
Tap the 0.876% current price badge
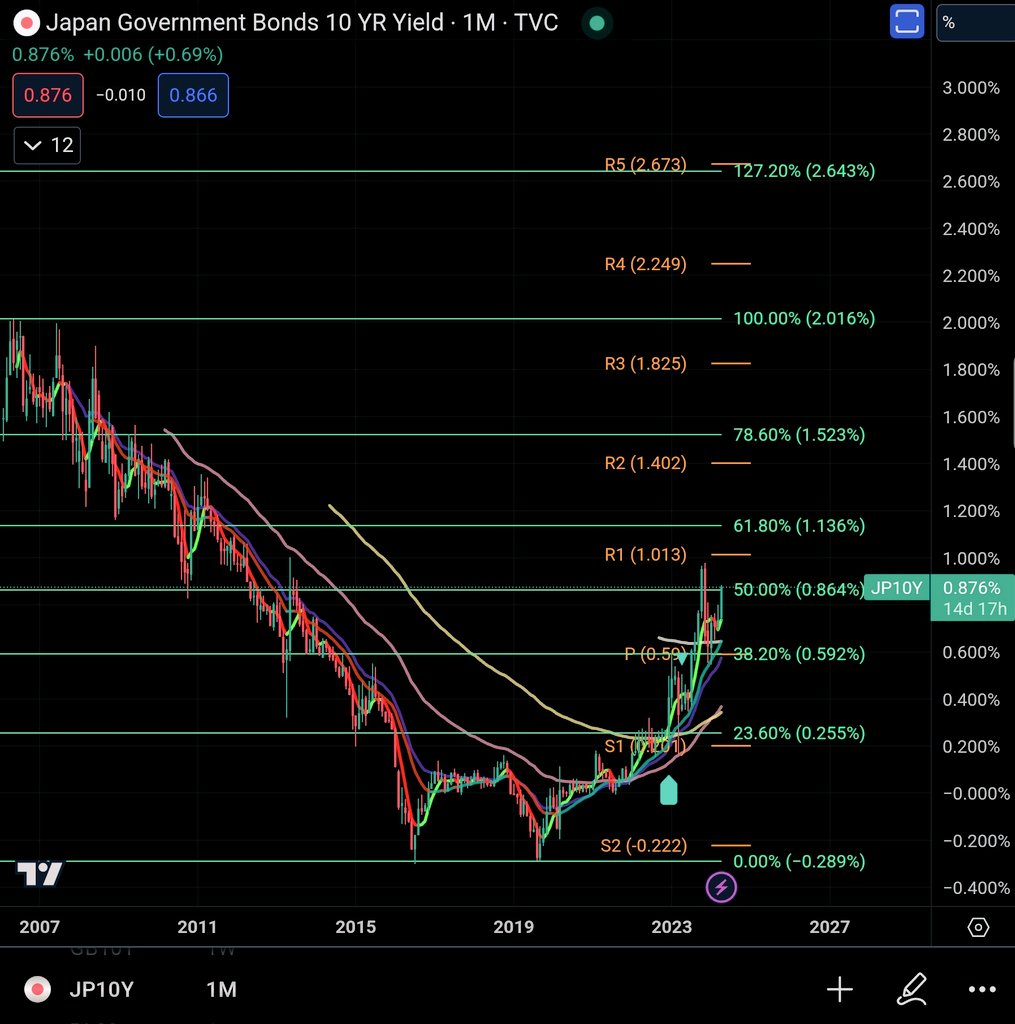972,598
